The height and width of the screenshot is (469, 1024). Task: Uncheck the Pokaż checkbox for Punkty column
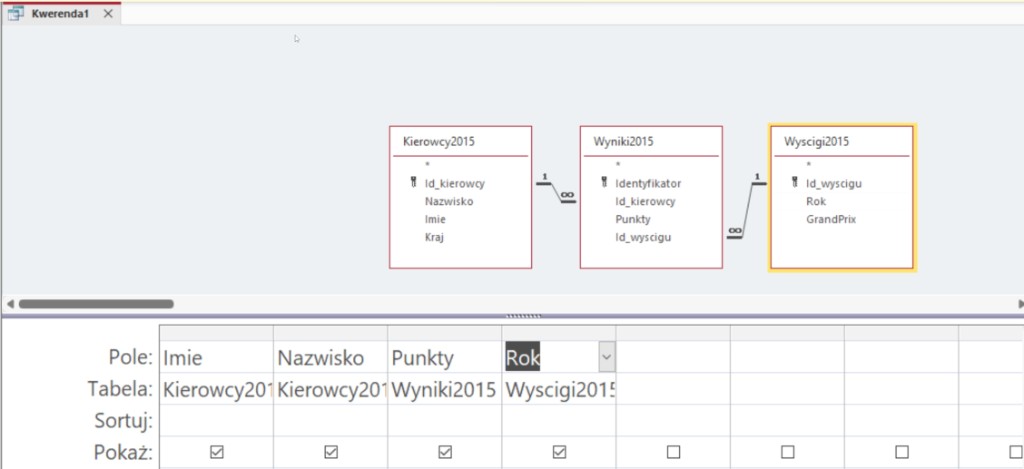coord(445,452)
